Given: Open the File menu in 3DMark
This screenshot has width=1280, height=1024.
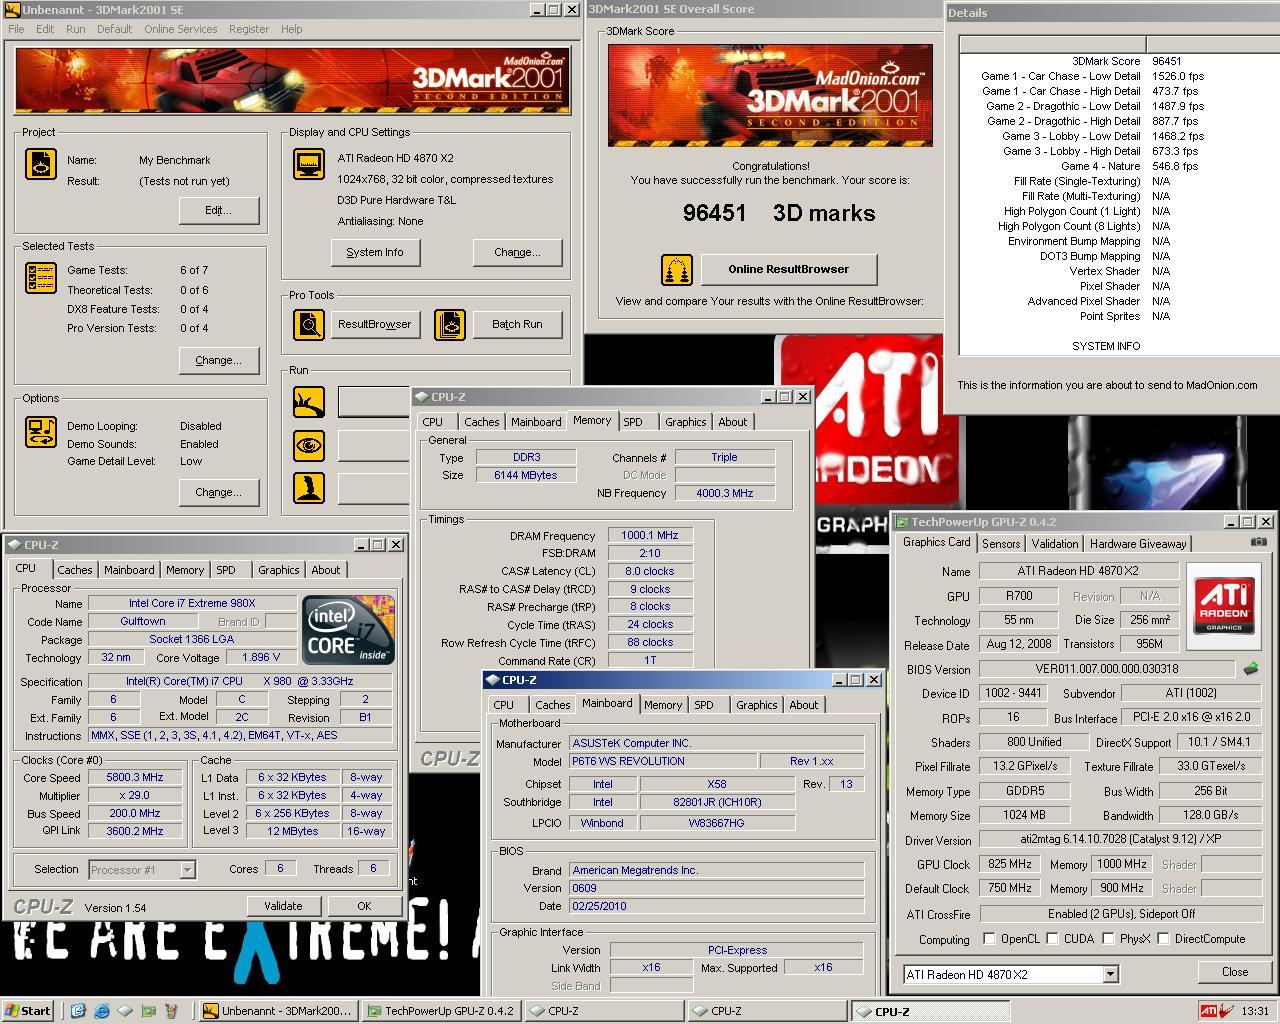Looking at the screenshot, I should click(x=16, y=29).
